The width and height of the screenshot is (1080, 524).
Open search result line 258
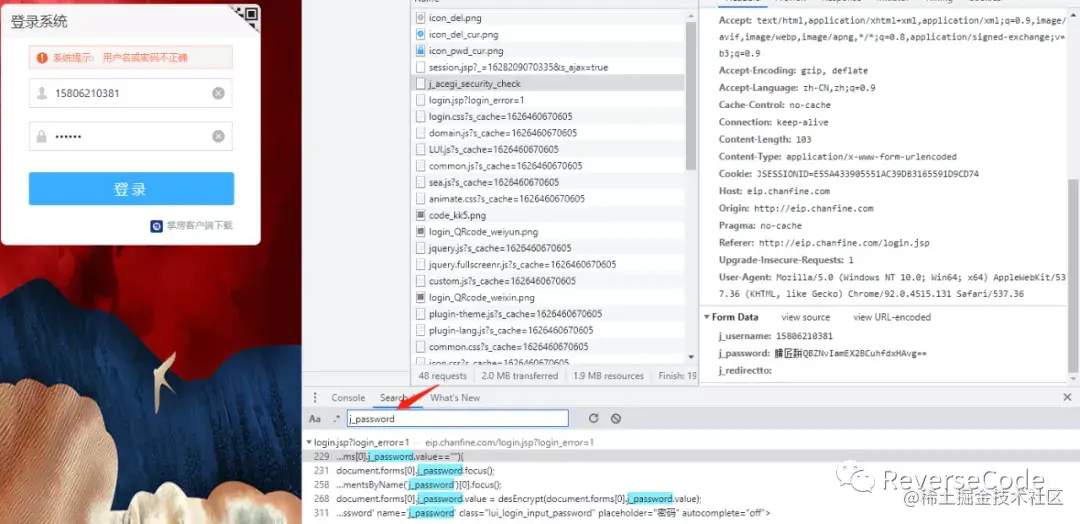(x=691, y=485)
